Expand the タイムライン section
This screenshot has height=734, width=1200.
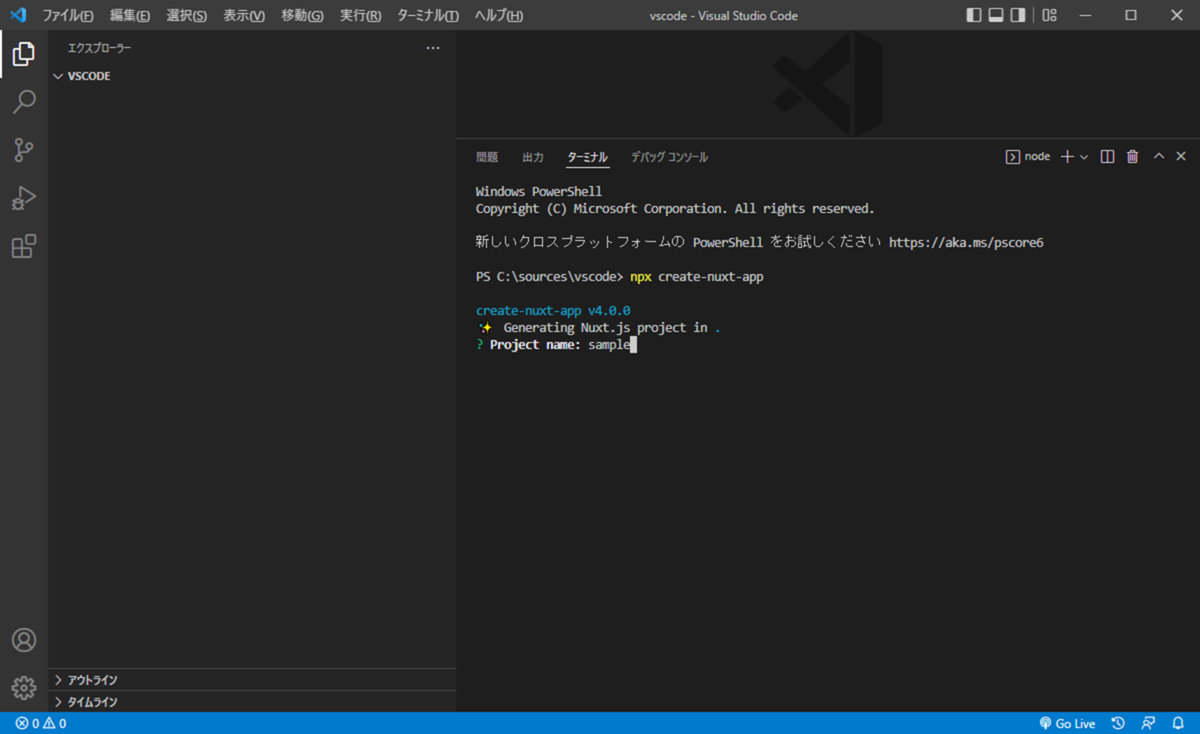click(x=252, y=702)
